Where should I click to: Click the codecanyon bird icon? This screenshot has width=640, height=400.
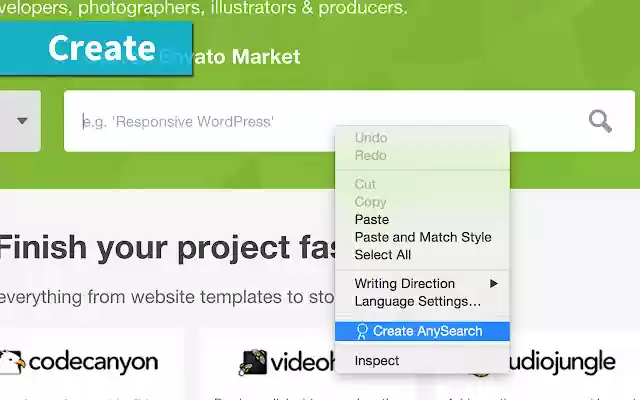(11, 362)
